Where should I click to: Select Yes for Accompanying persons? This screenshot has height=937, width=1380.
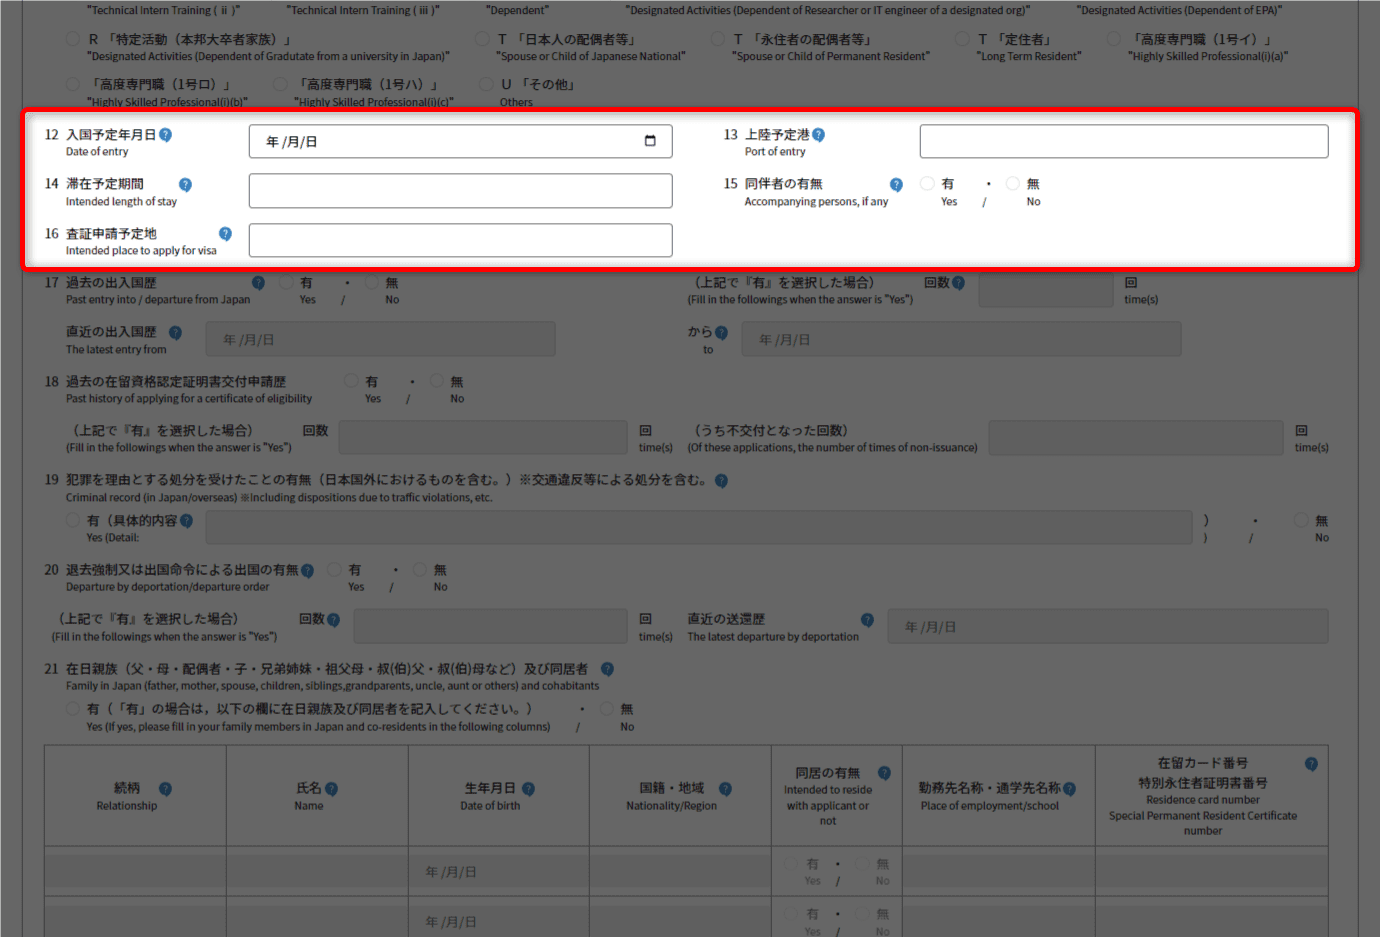[927, 184]
